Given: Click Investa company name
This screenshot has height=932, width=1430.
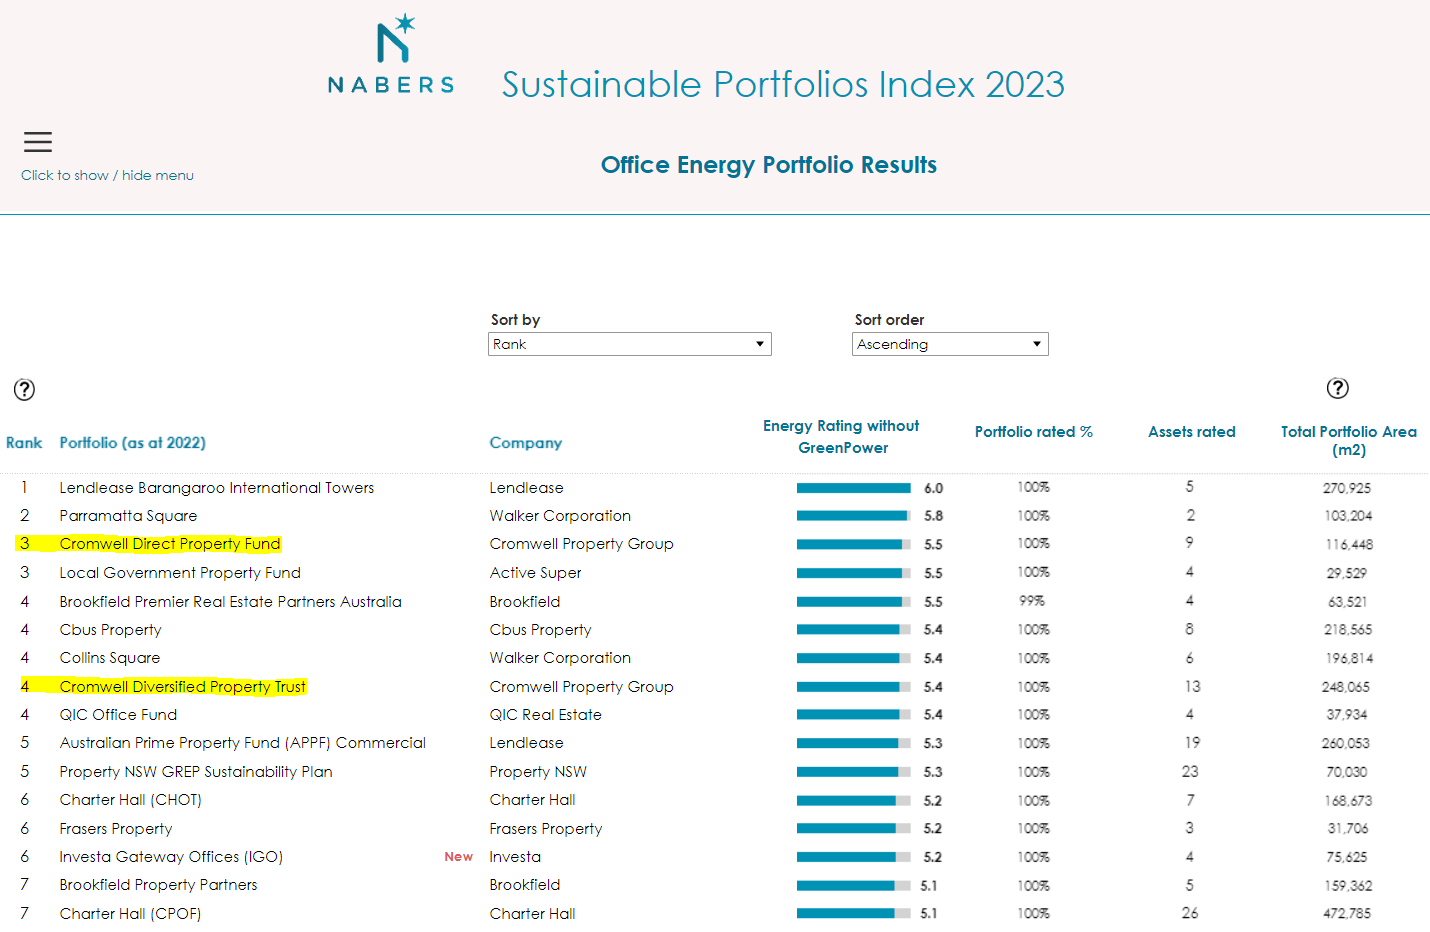Looking at the screenshot, I should (x=515, y=857).
